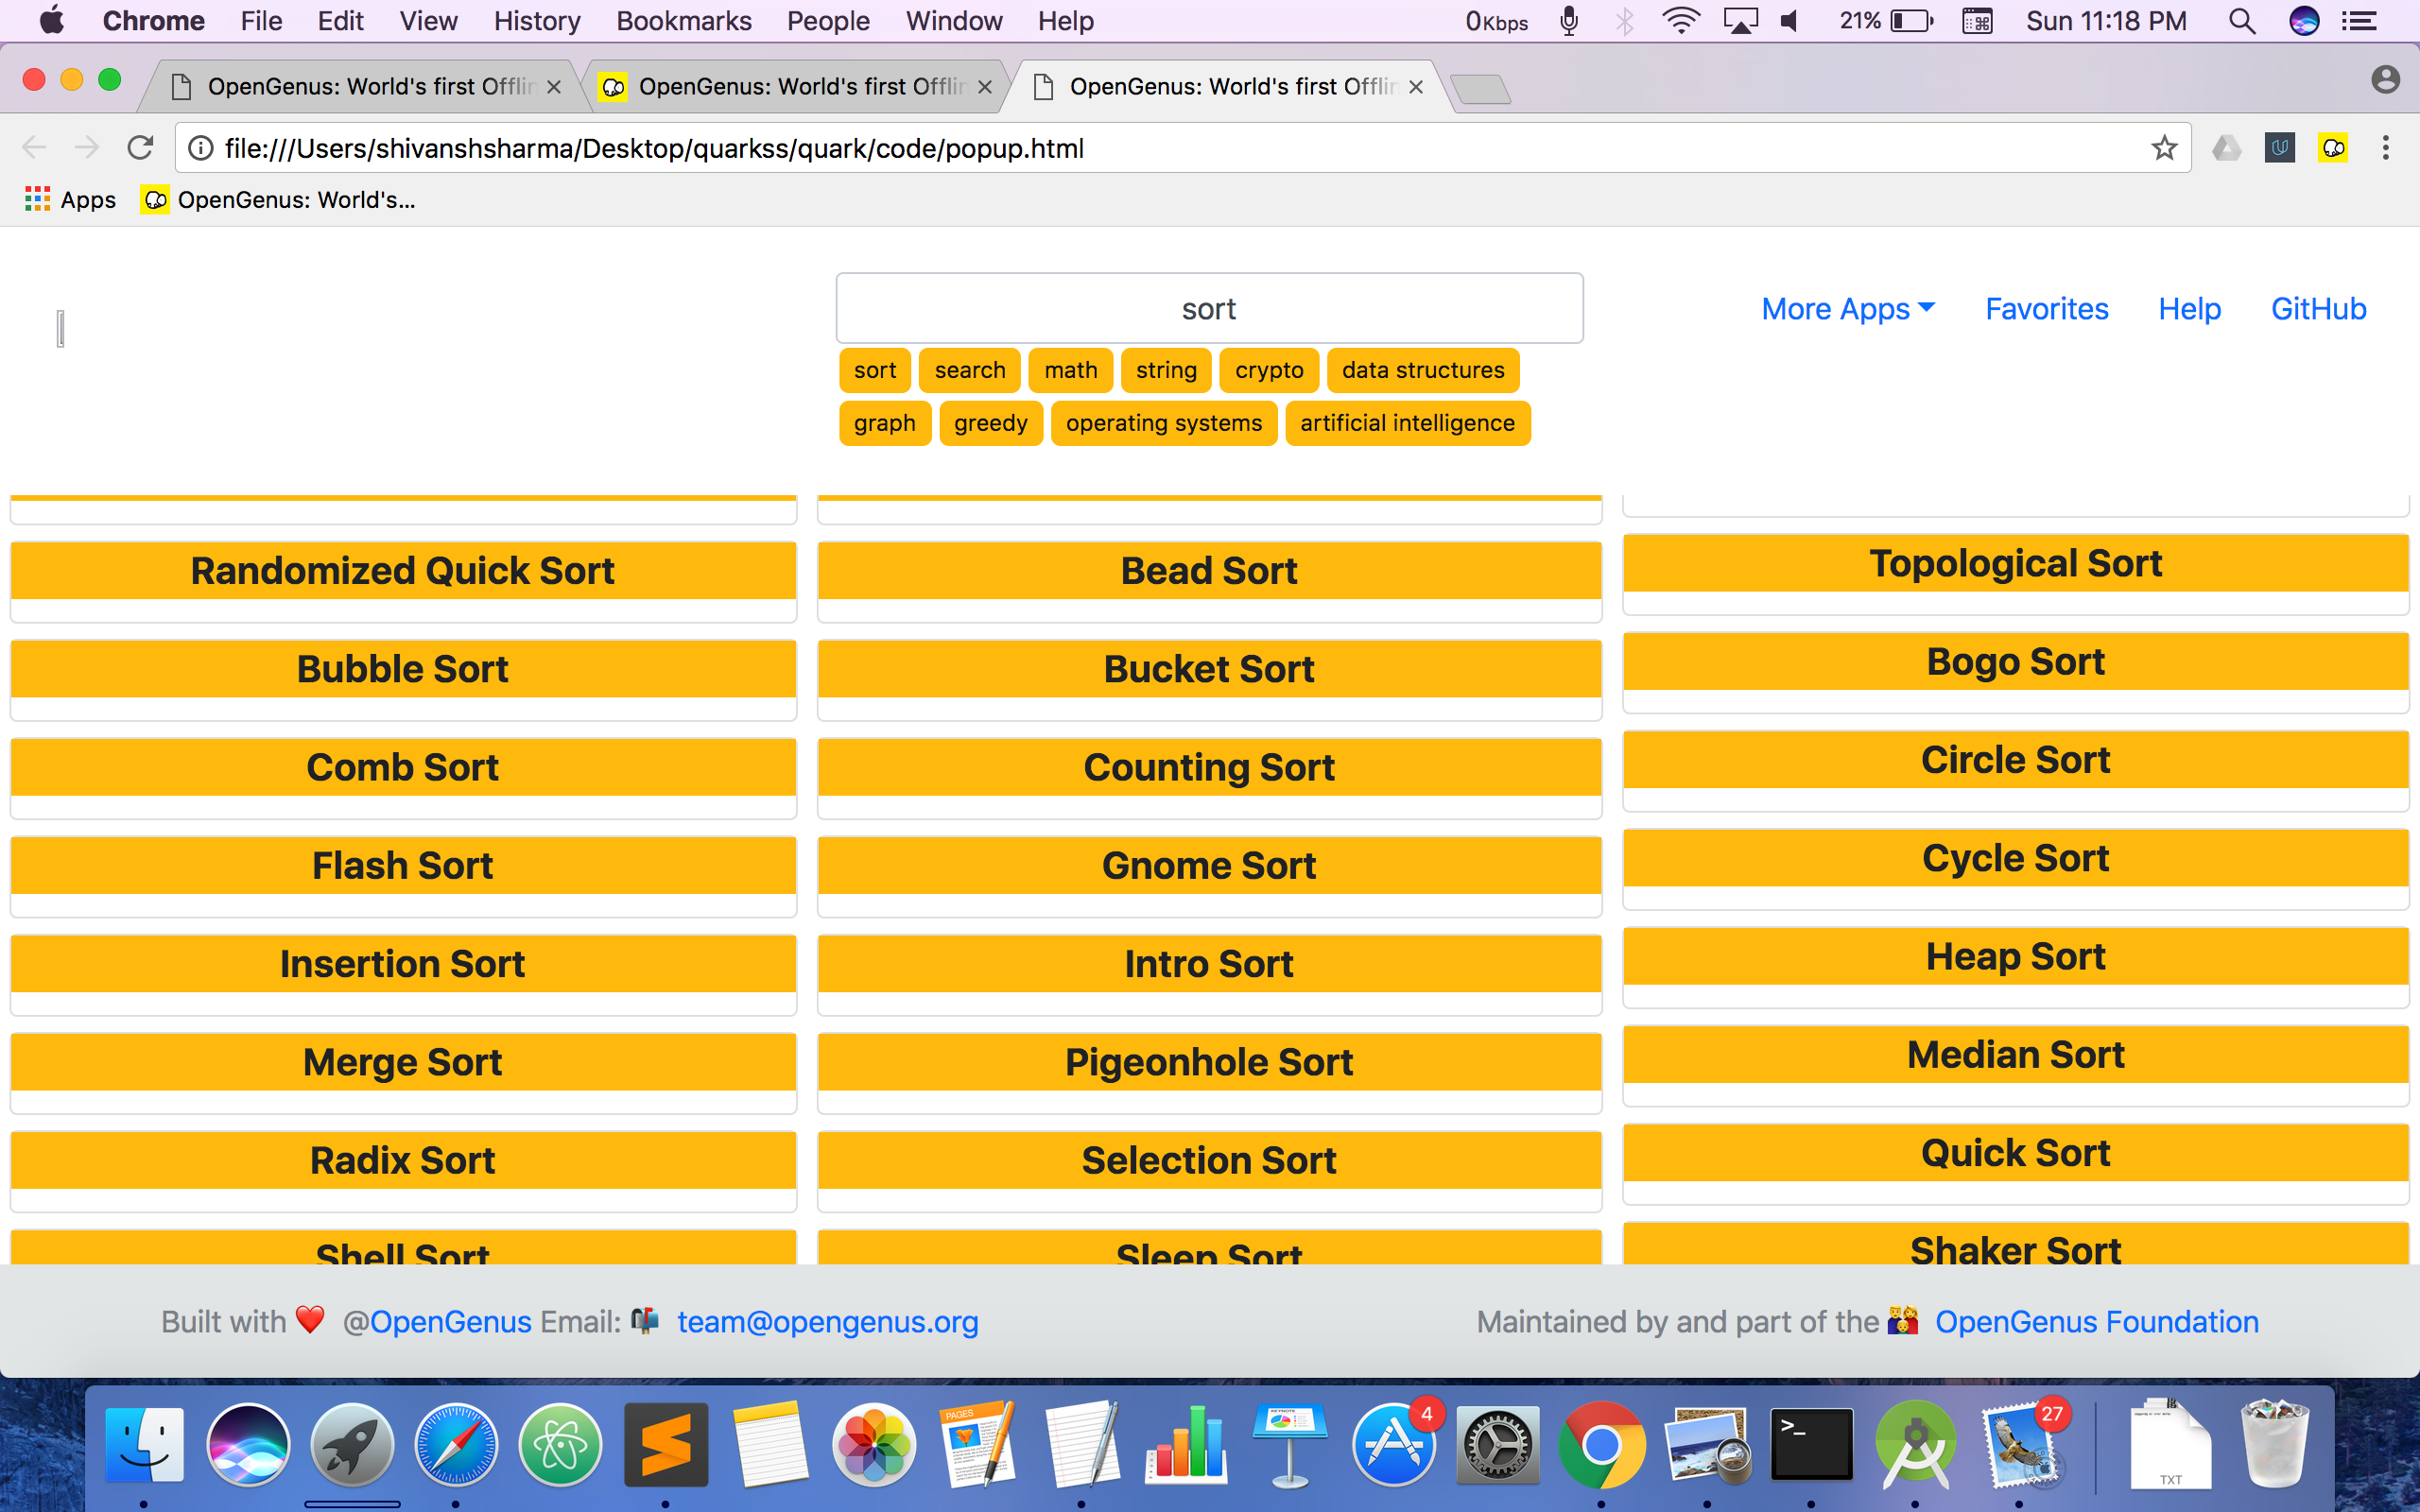Open the Bubble Sort card
The width and height of the screenshot is (2420, 1512).
click(403, 669)
